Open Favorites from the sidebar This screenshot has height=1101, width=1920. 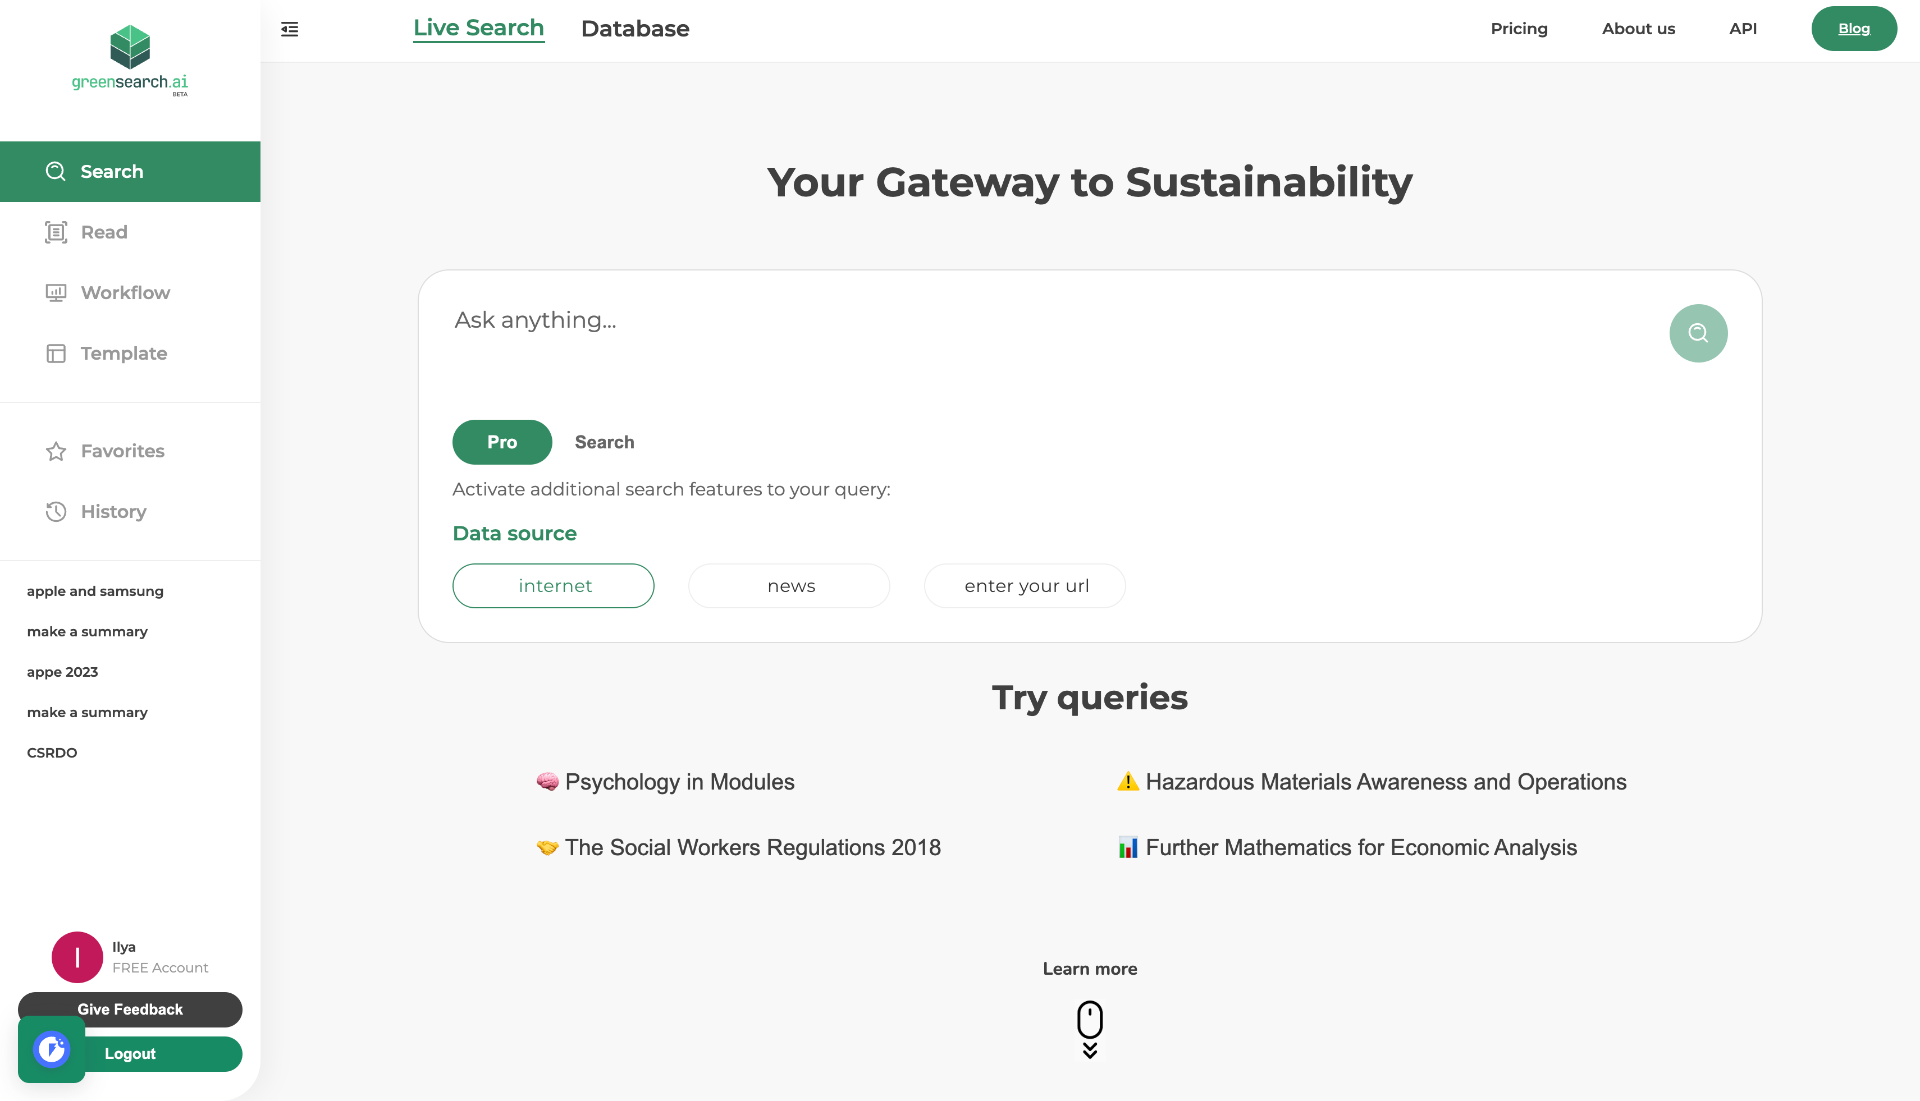[57, 451]
